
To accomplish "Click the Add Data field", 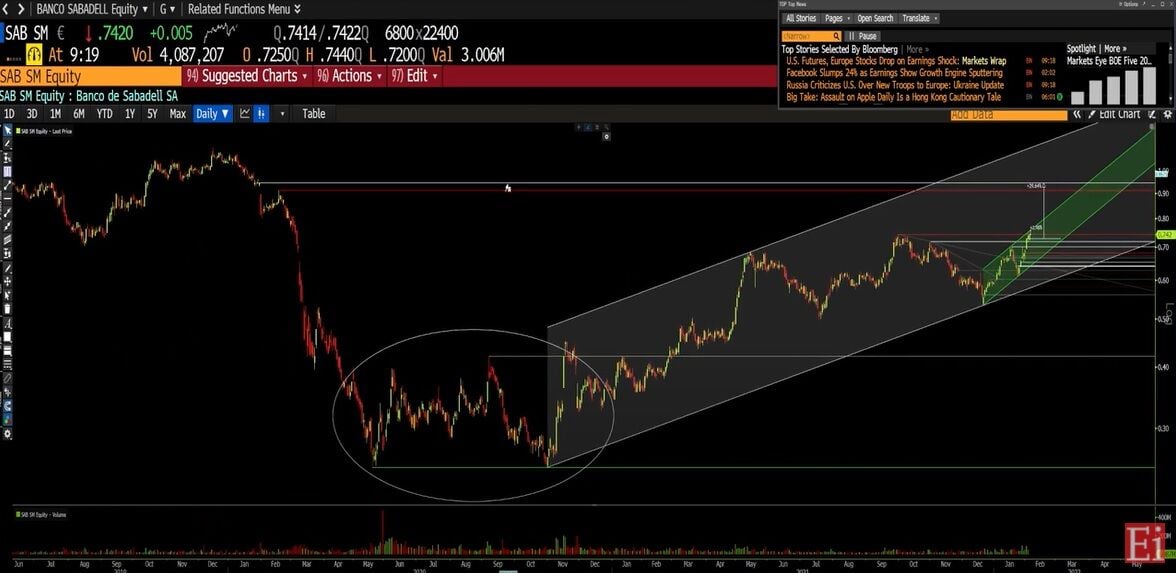I will 1008,114.
